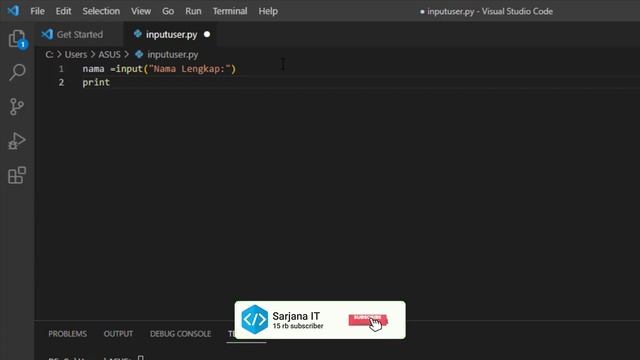Click the Users breadcrumb segment

[x=76, y=54]
